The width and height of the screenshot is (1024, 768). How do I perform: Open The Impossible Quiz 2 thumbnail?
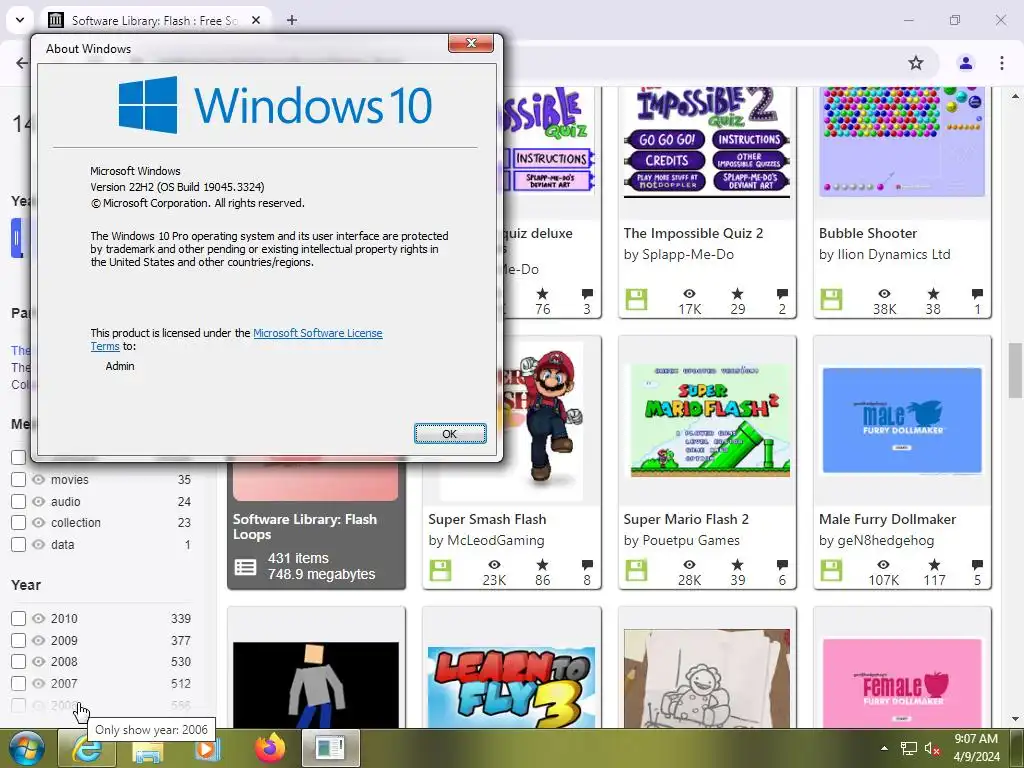[x=707, y=142]
